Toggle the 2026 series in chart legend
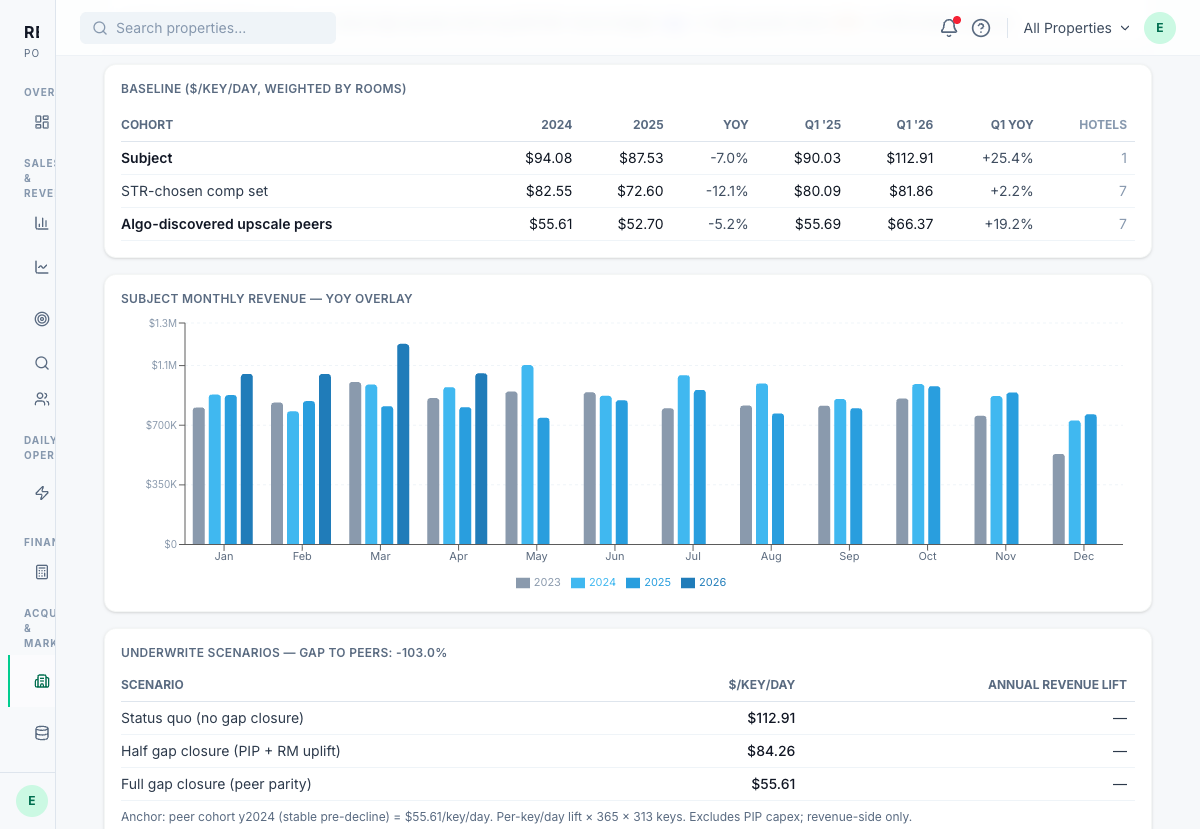 pyautogui.click(x=703, y=583)
